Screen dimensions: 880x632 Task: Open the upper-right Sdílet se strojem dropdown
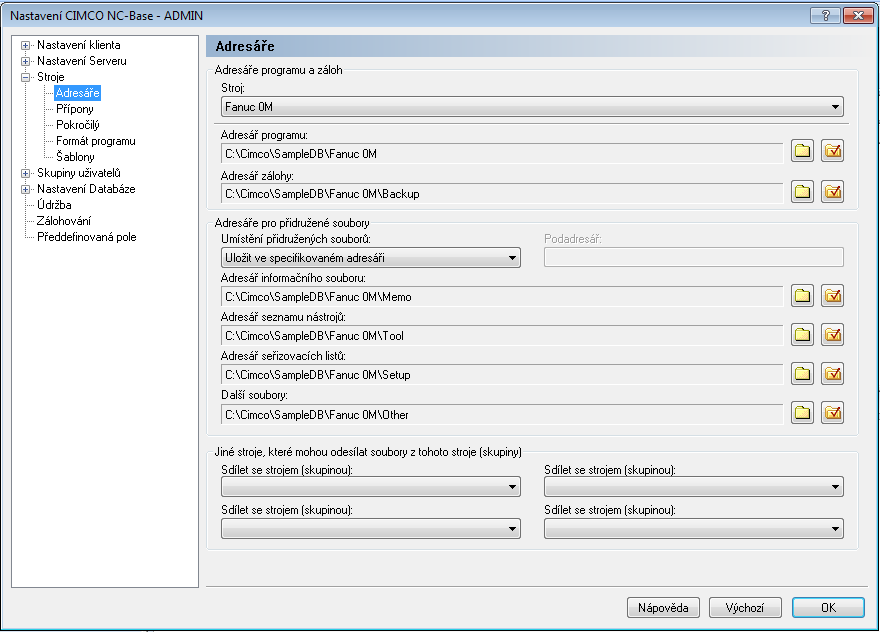(694, 487)
